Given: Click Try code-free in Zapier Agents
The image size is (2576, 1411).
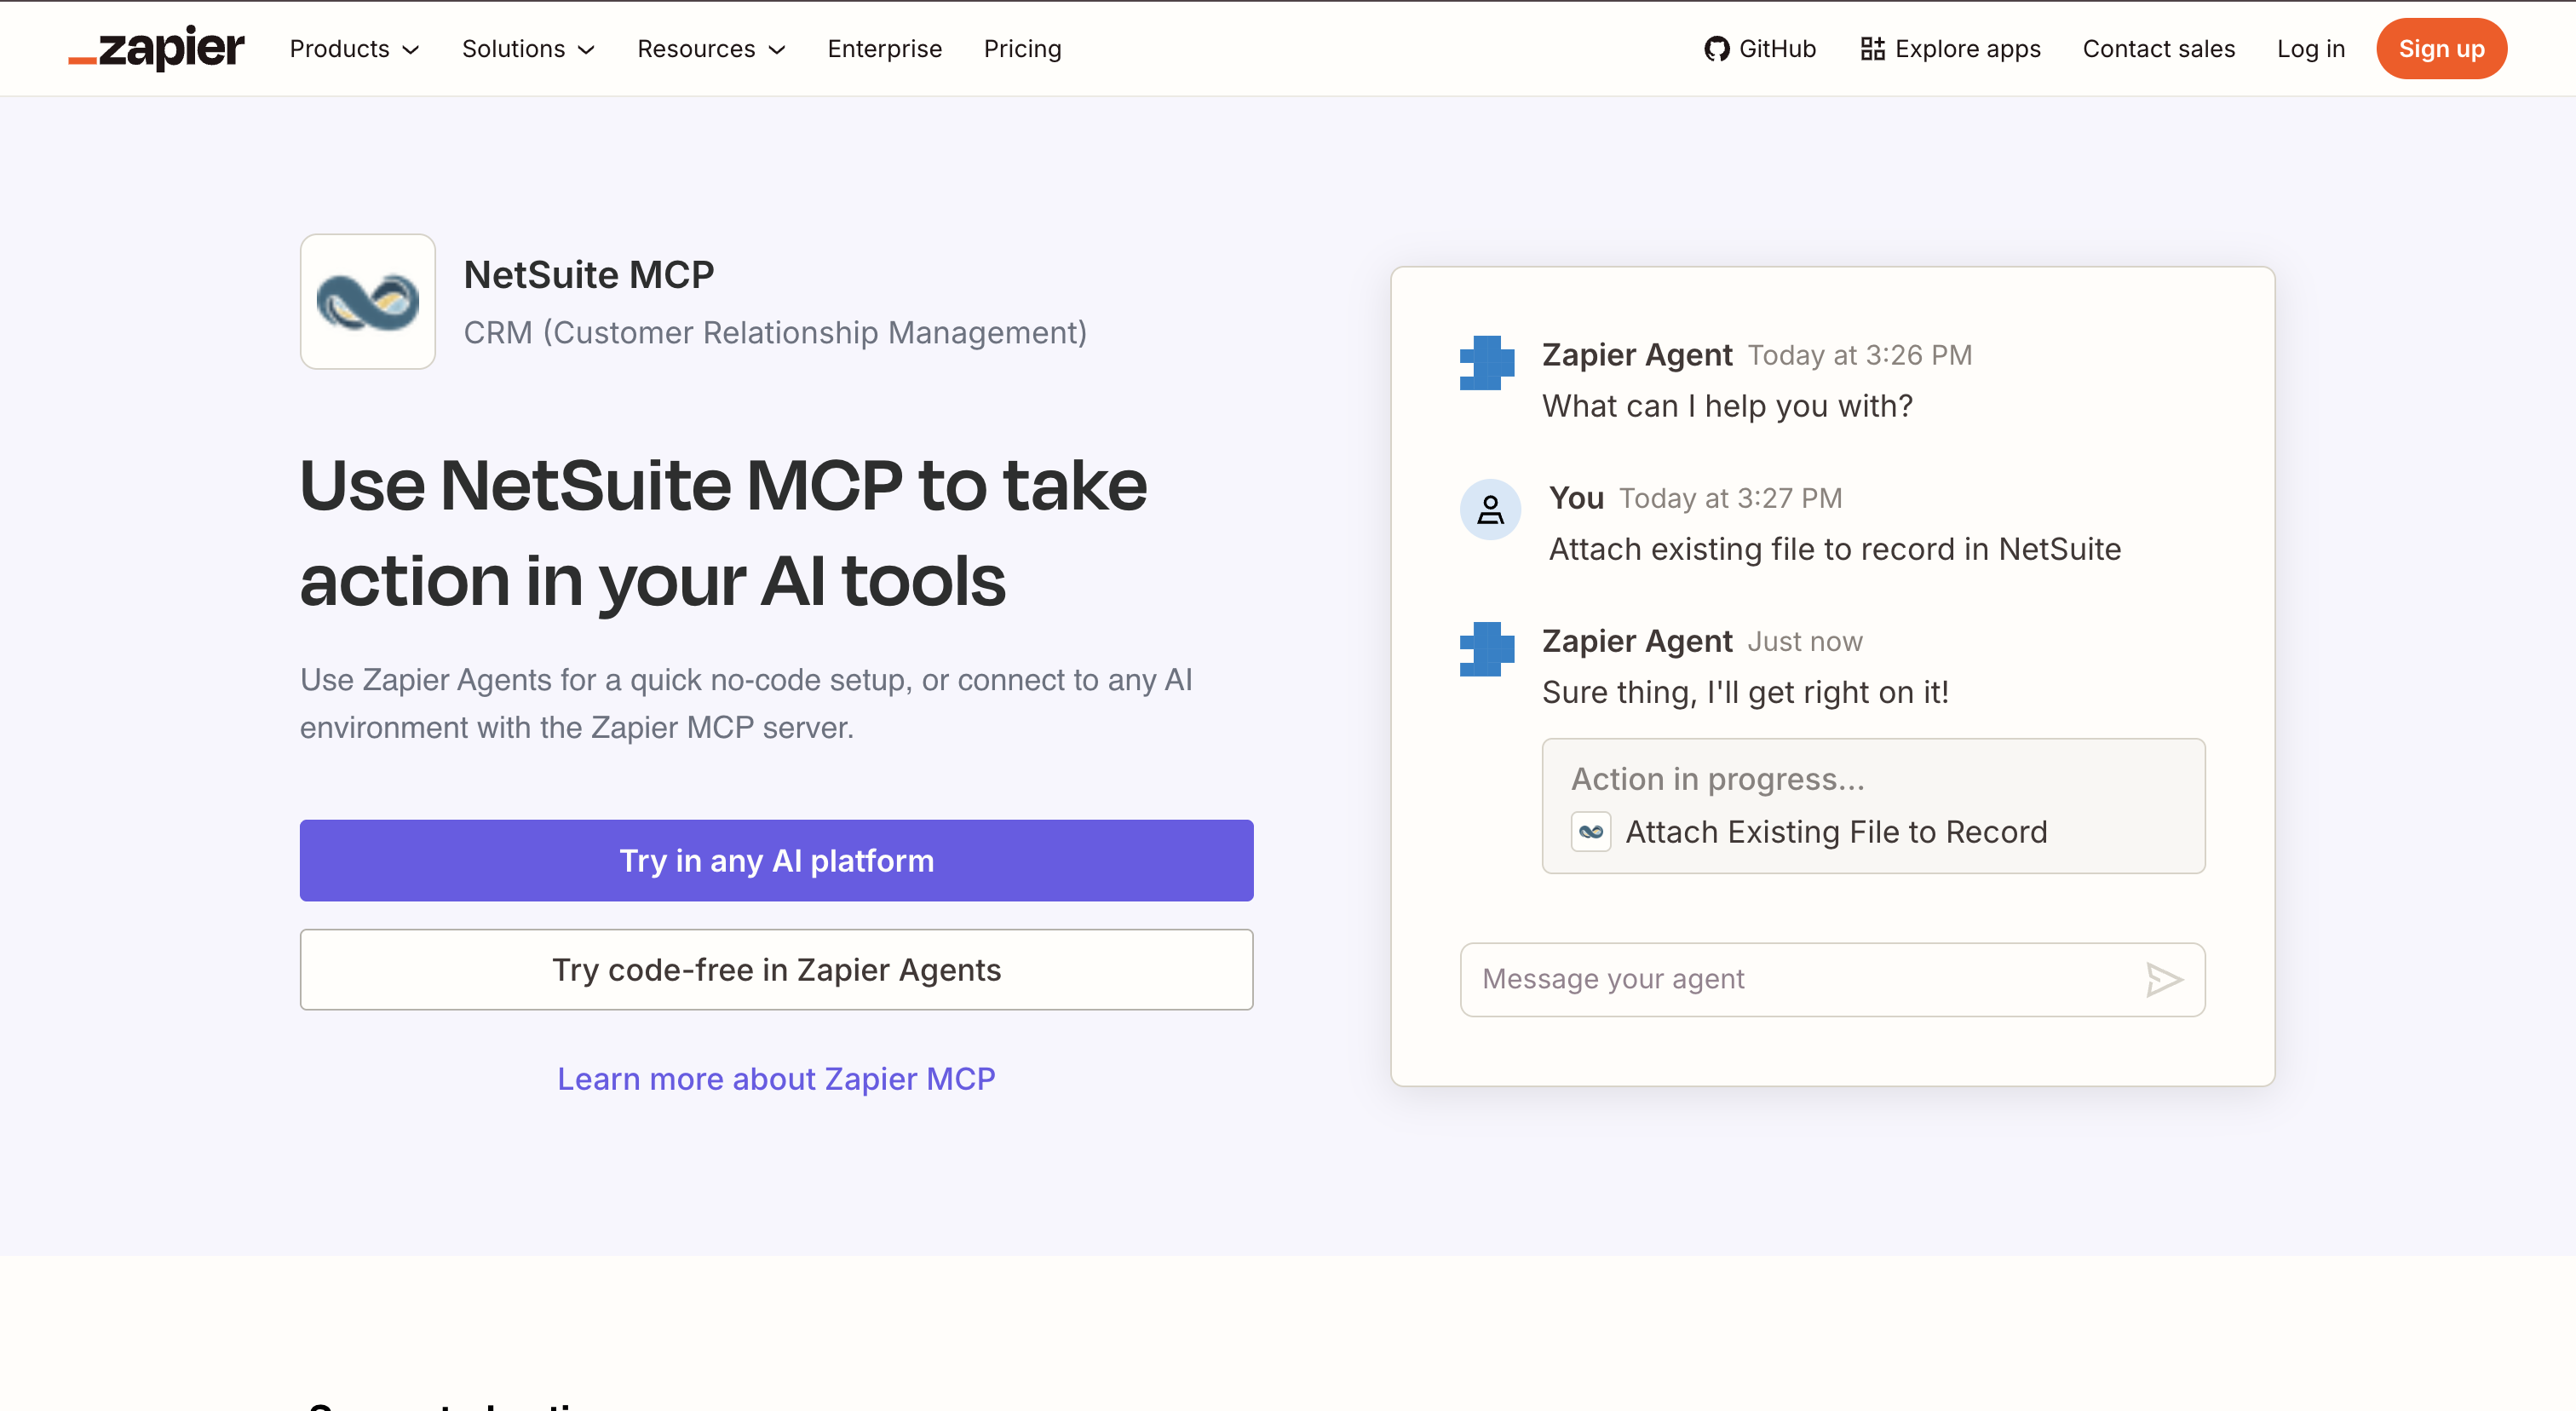Looking at the screenshot, I should click(776, 970).
